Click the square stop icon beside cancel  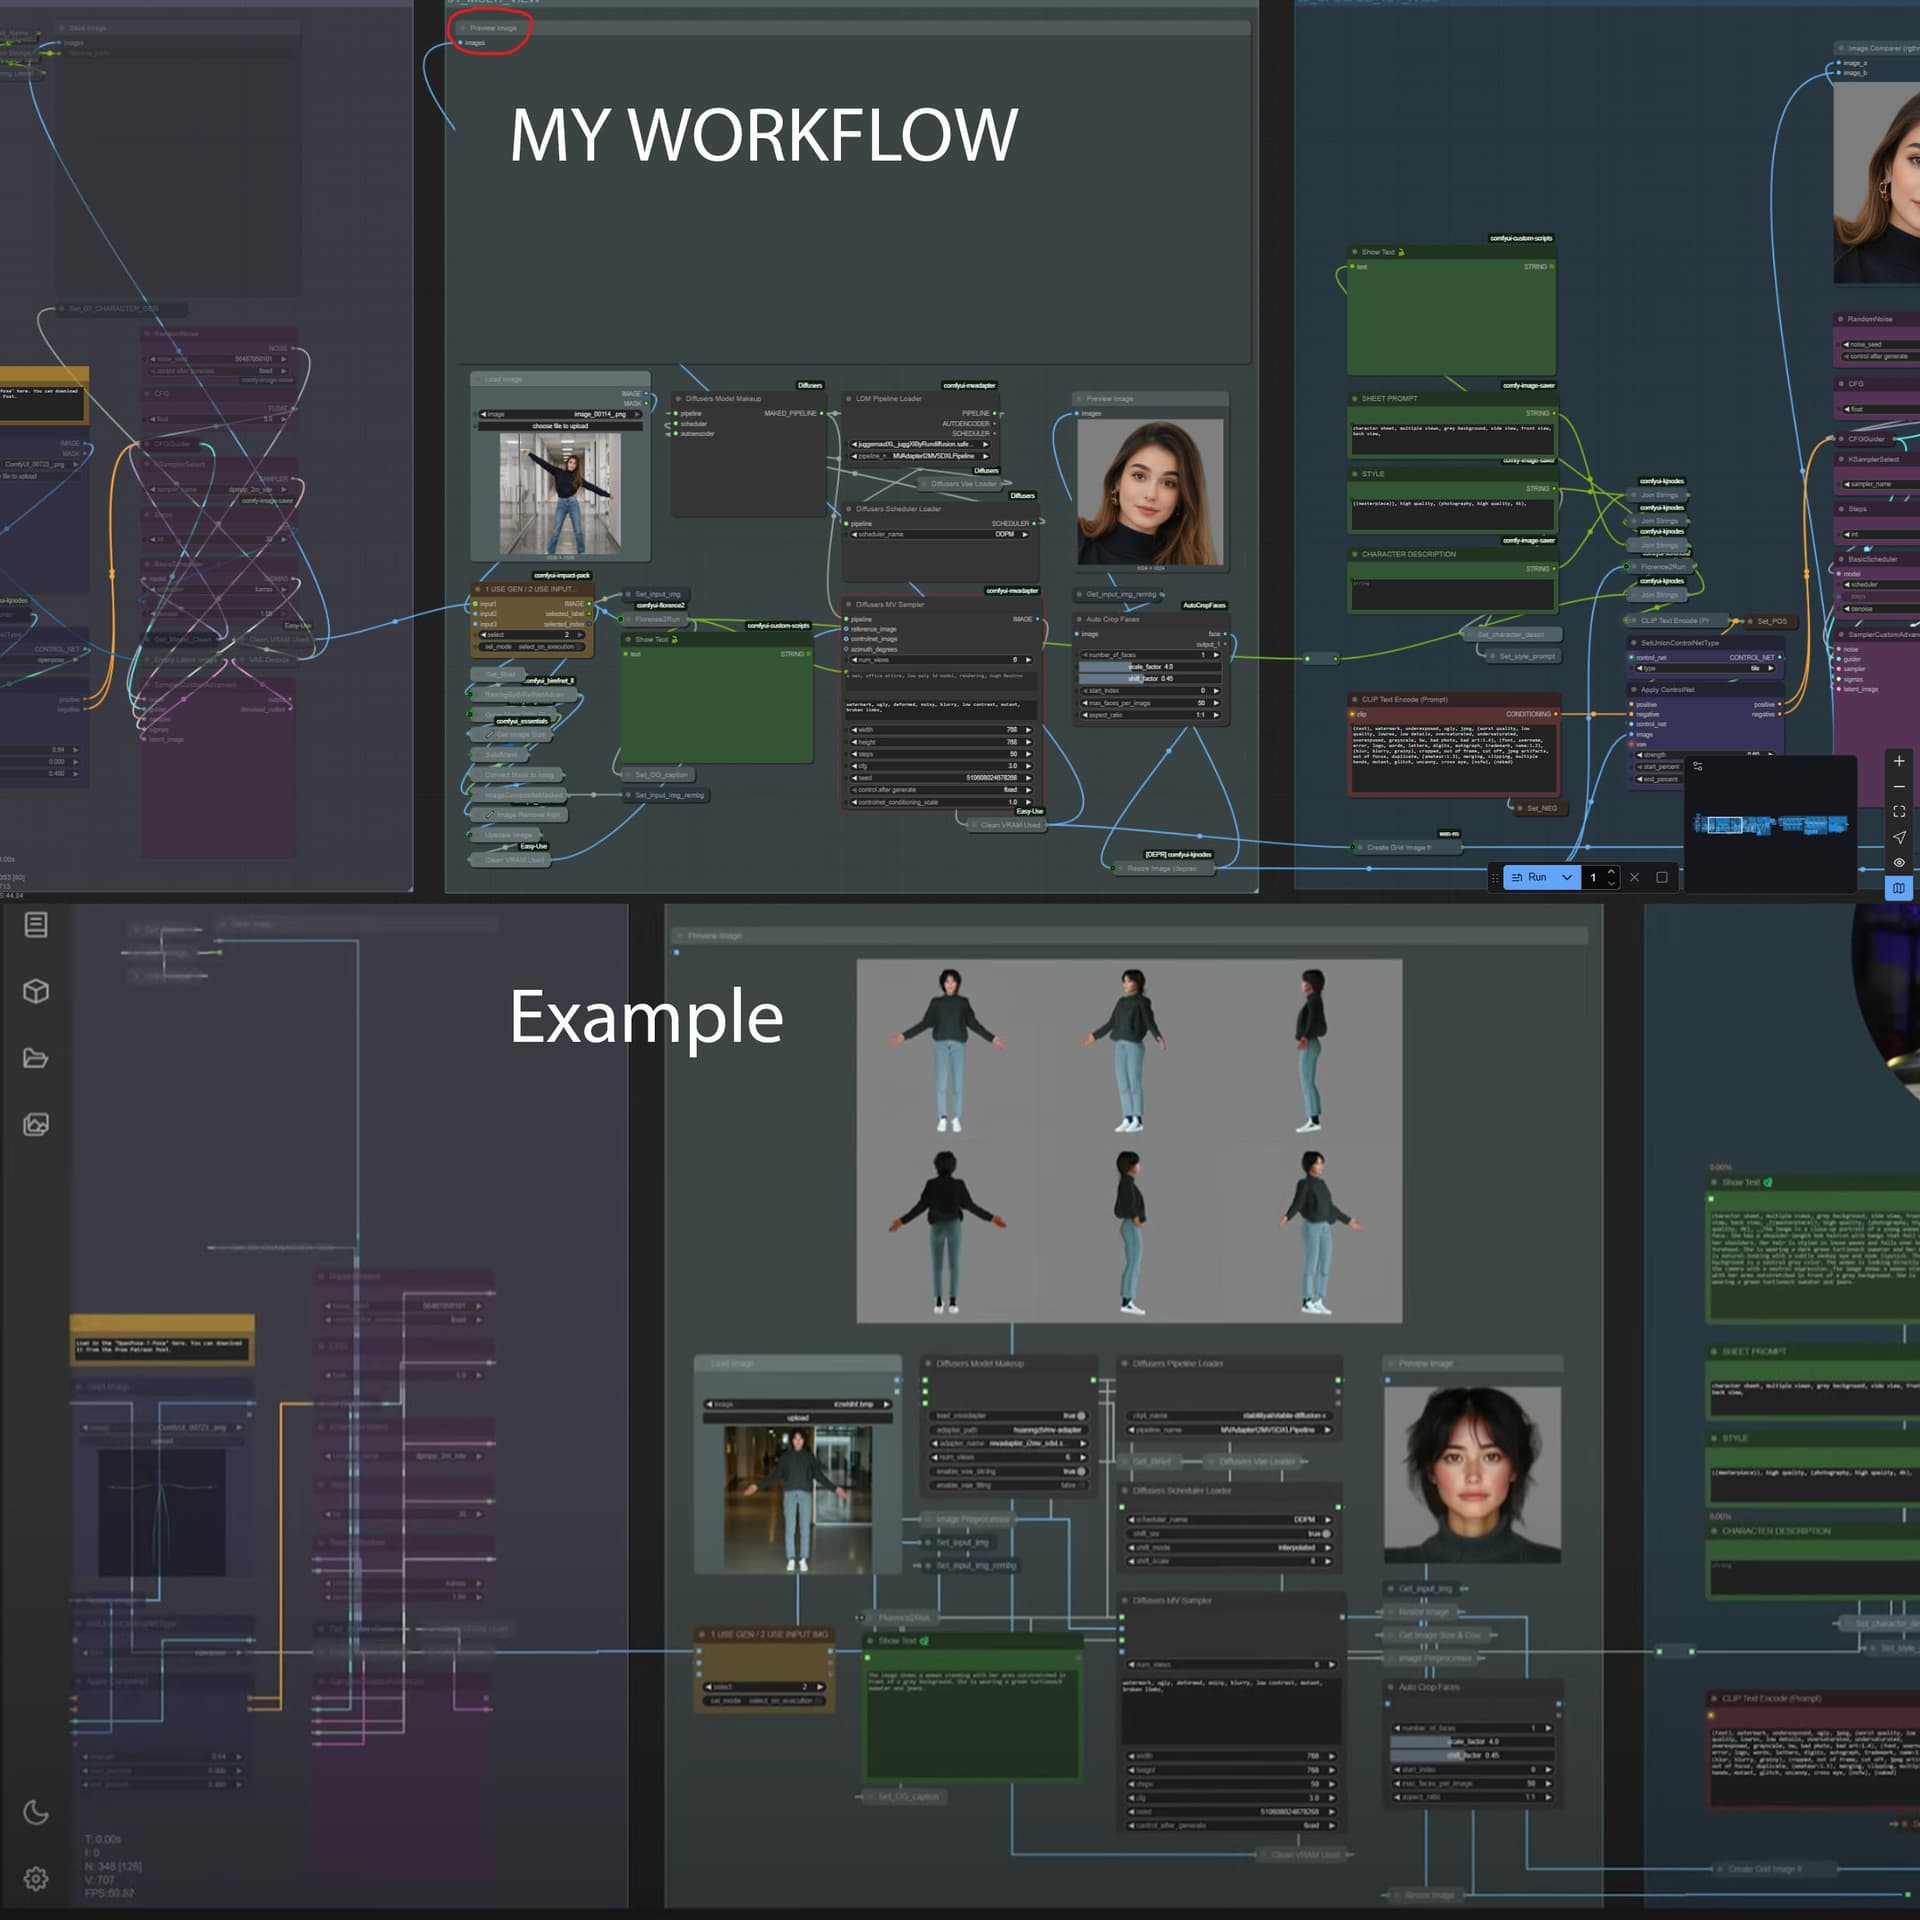coord(1661,877)
